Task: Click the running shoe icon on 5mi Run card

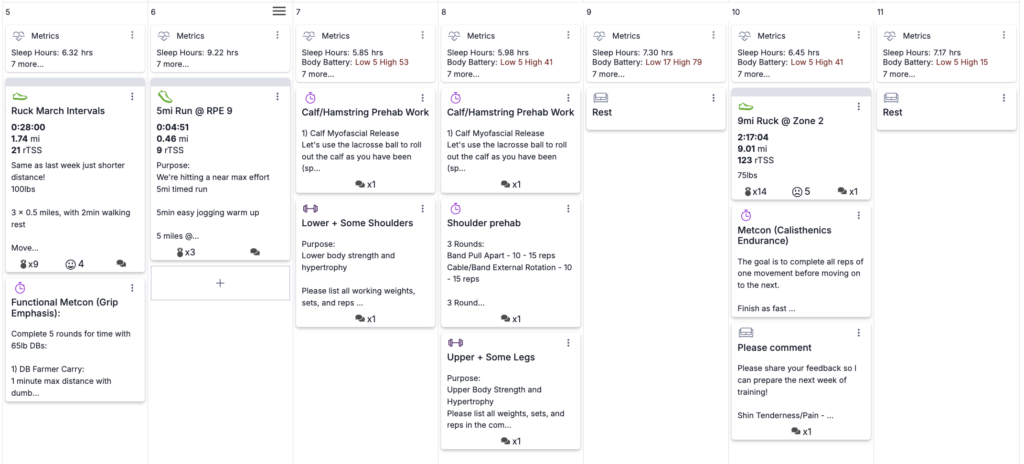Action: [165, 97]
